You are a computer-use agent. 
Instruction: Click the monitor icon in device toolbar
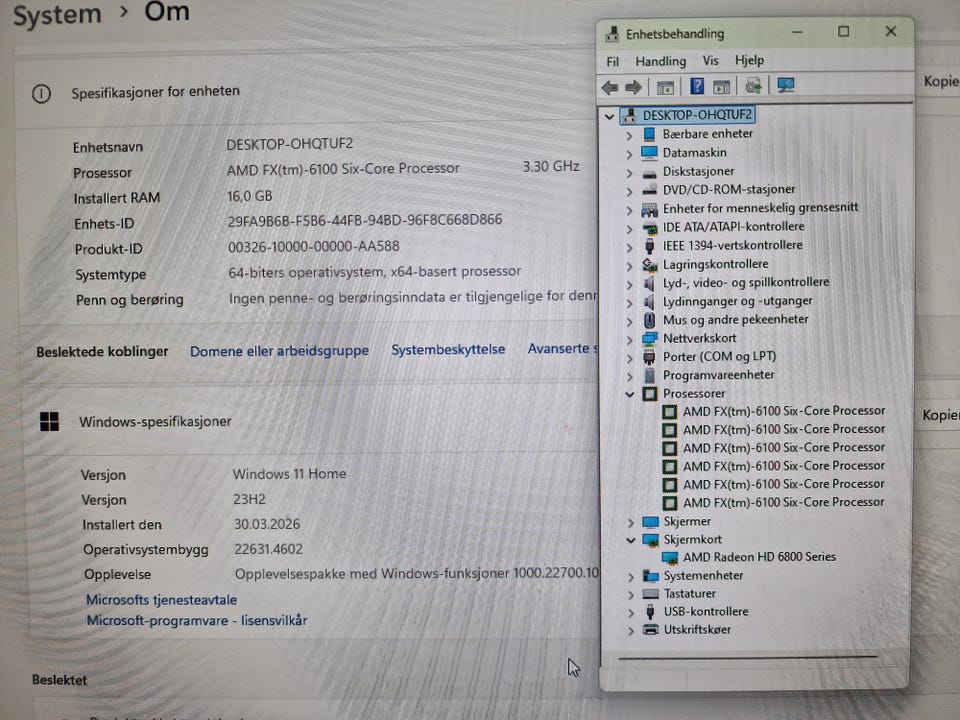click(786, 86)
